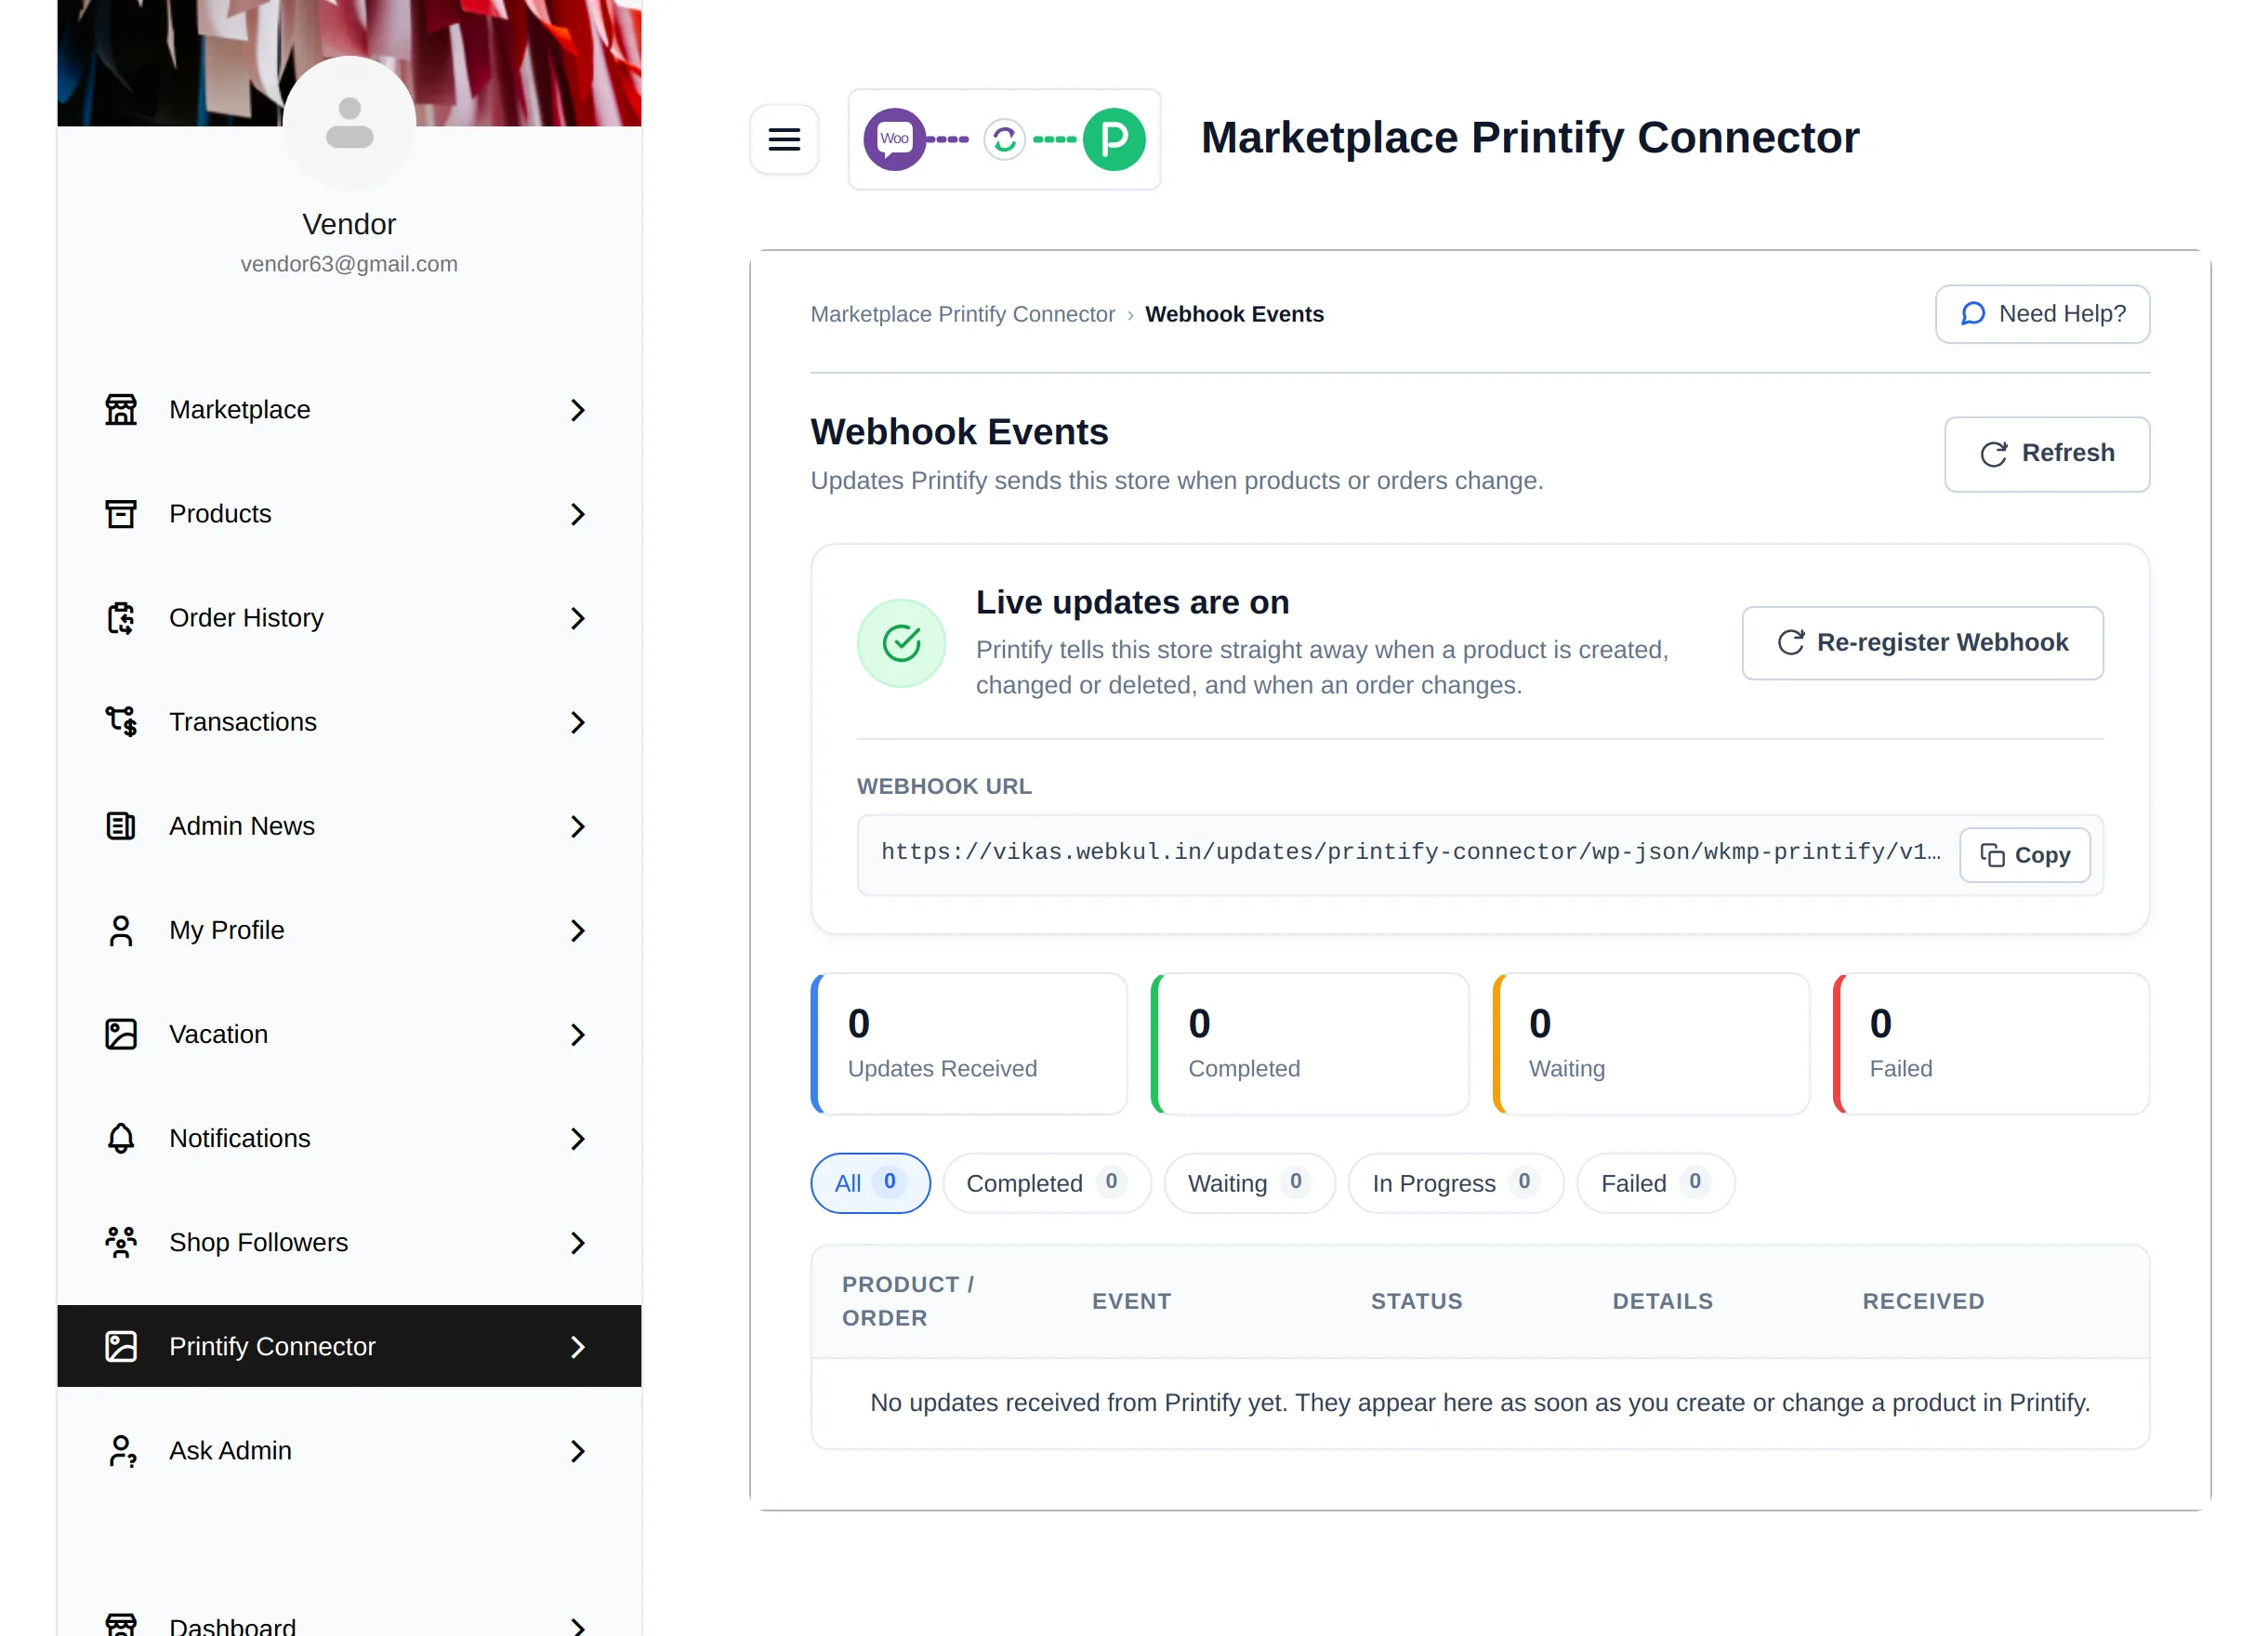Click the Refresh button
Viewport: 2268px width, 1636px height.
tap(2046, 454)
